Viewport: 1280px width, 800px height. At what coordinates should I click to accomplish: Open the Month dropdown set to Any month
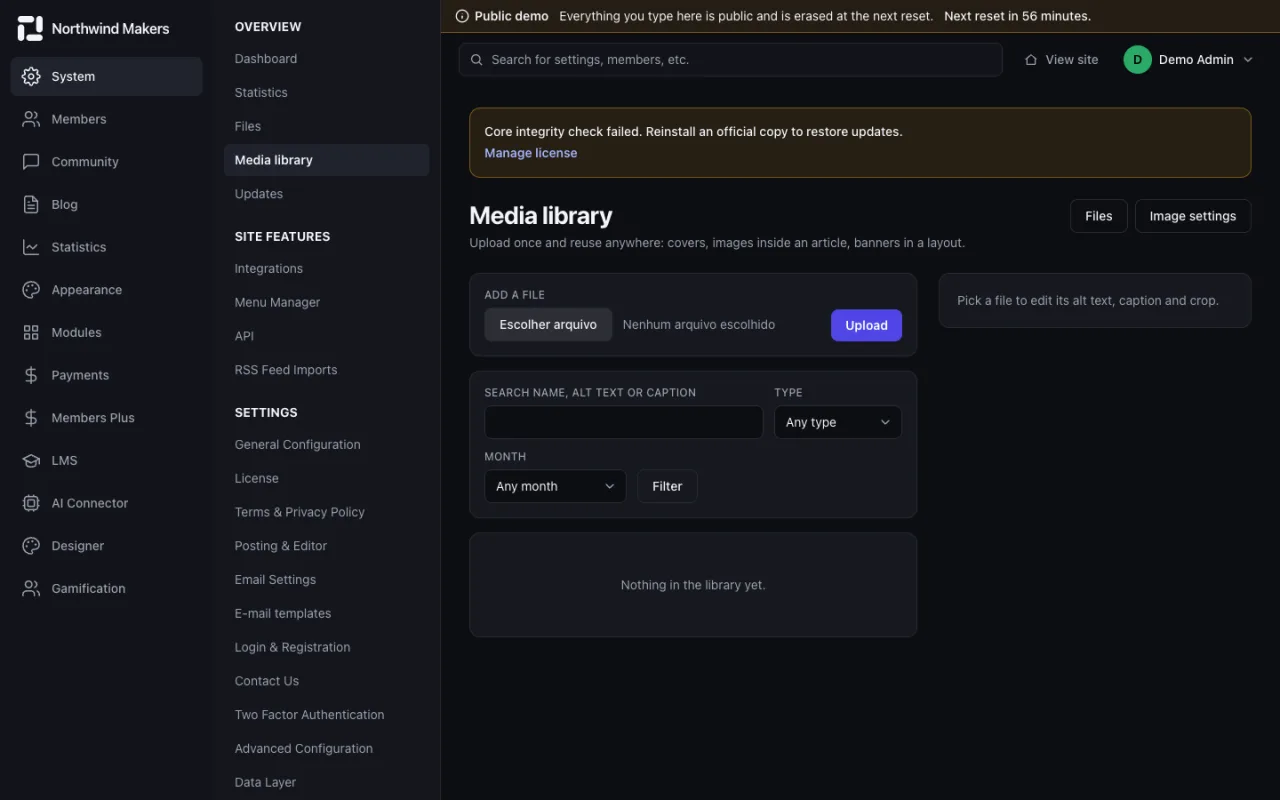(555, 486)
